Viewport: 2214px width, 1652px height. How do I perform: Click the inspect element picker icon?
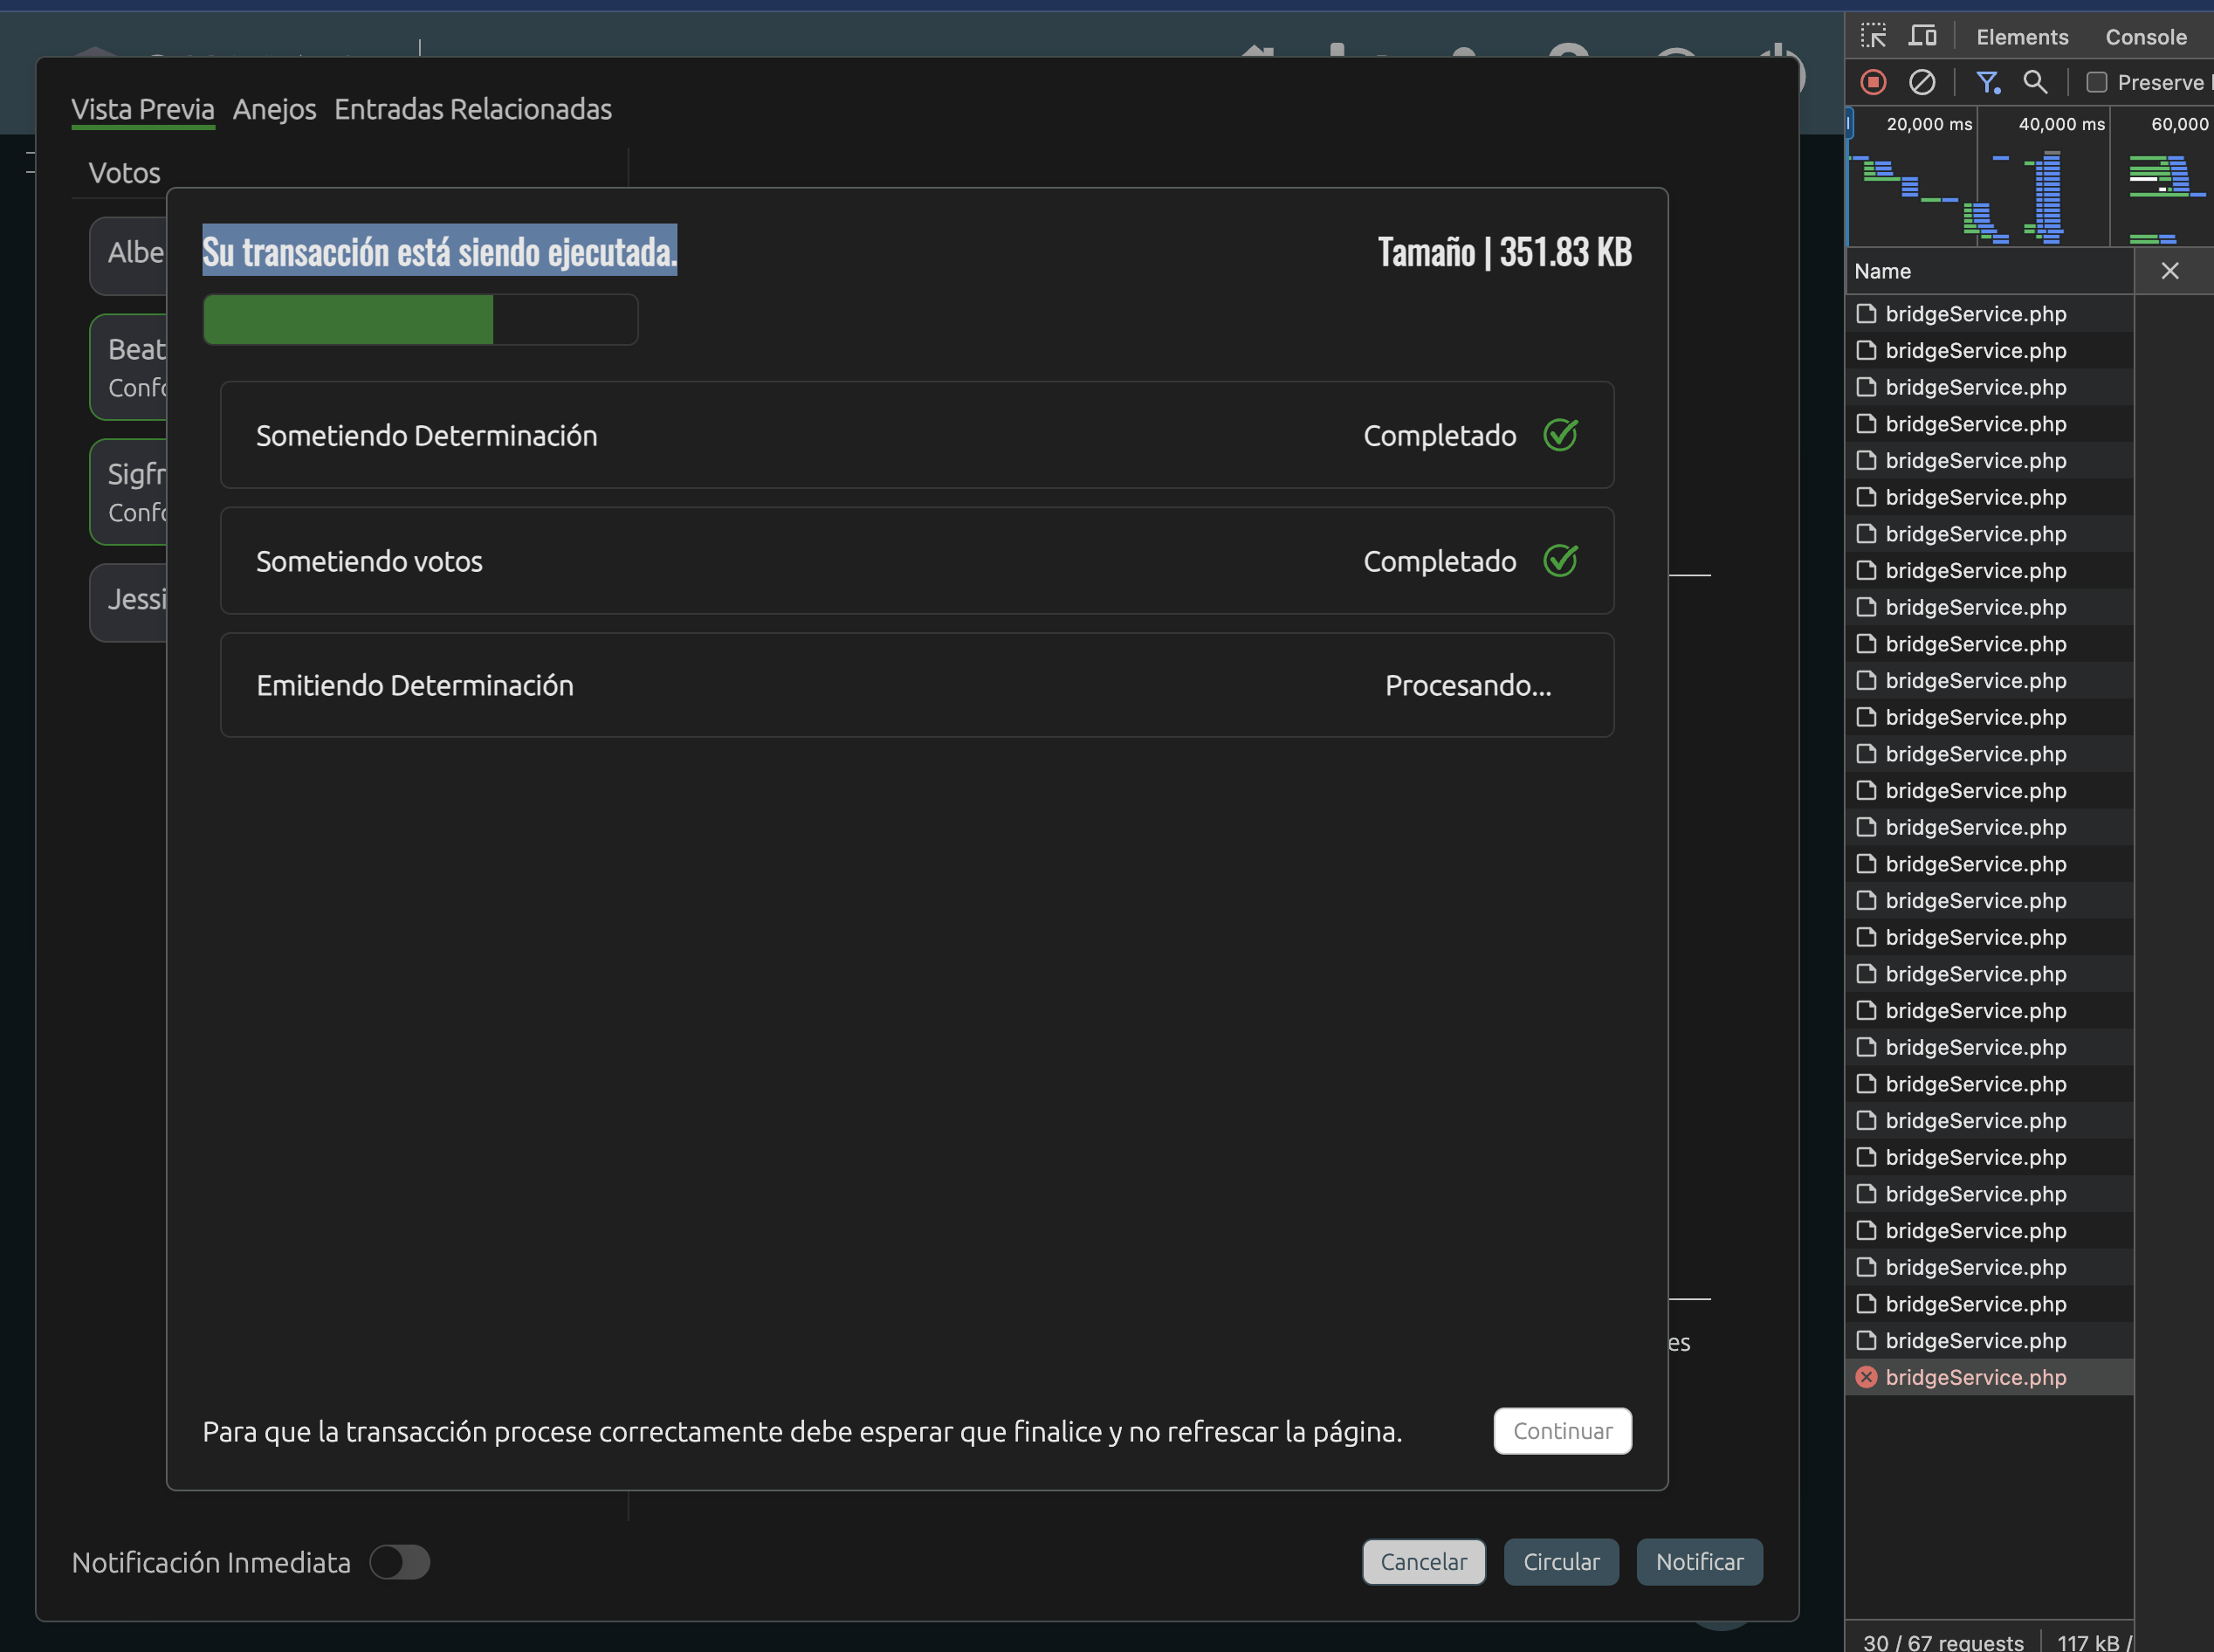click(x=1873, y=36)
